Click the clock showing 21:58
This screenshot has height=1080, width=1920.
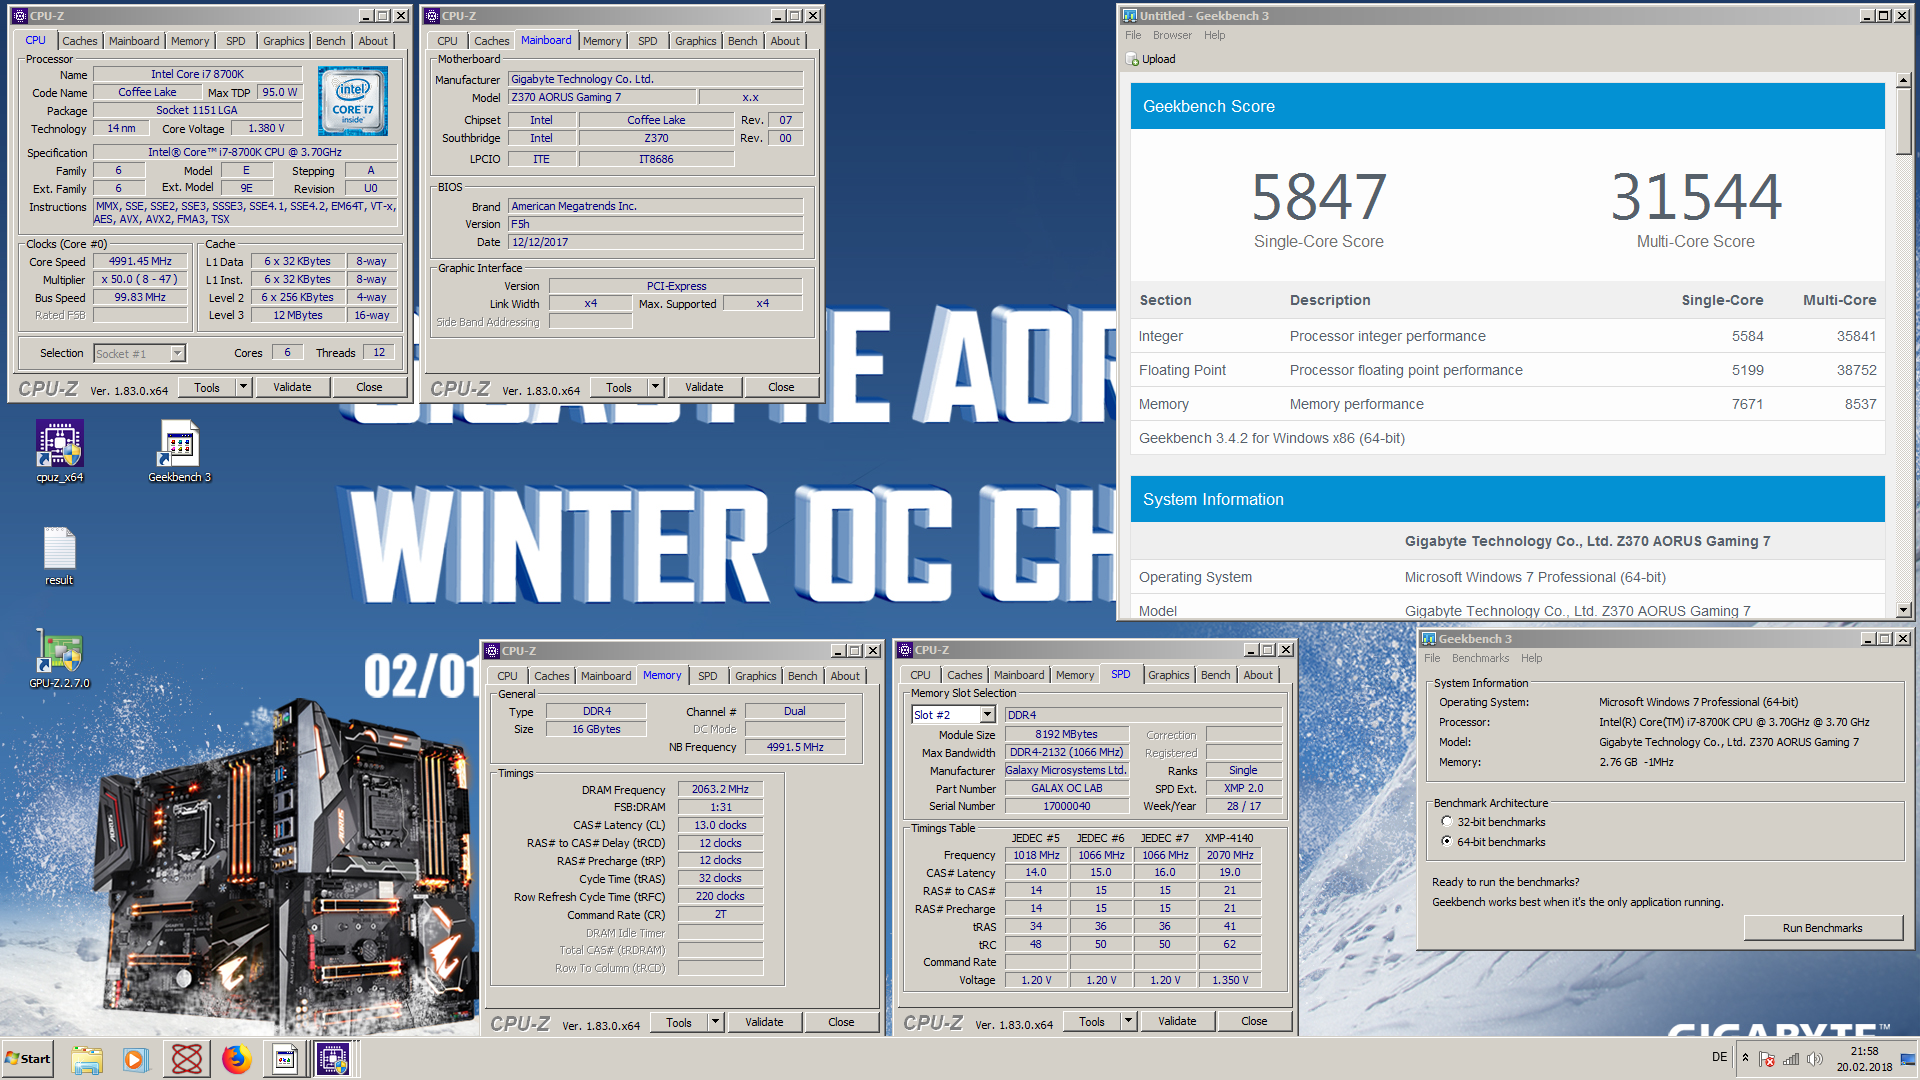(x=1864, y=1051)
